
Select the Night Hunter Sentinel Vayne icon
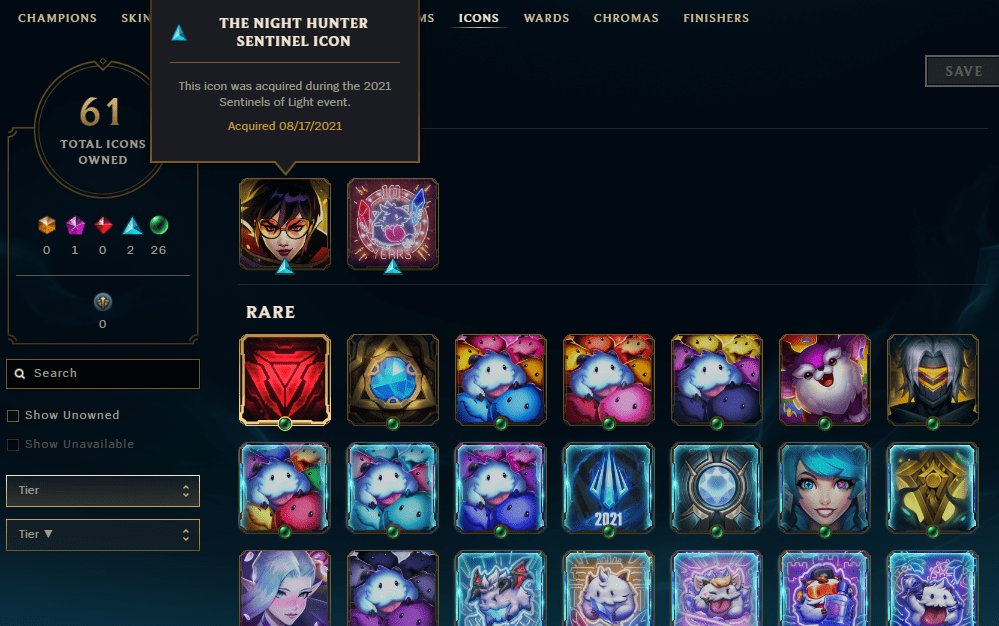click(285, 224)
